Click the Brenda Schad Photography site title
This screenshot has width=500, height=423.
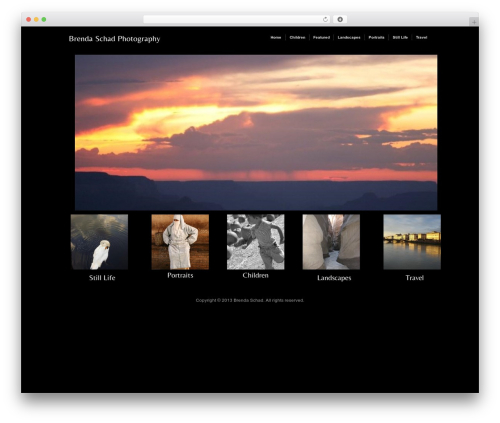tap(114, 39)
